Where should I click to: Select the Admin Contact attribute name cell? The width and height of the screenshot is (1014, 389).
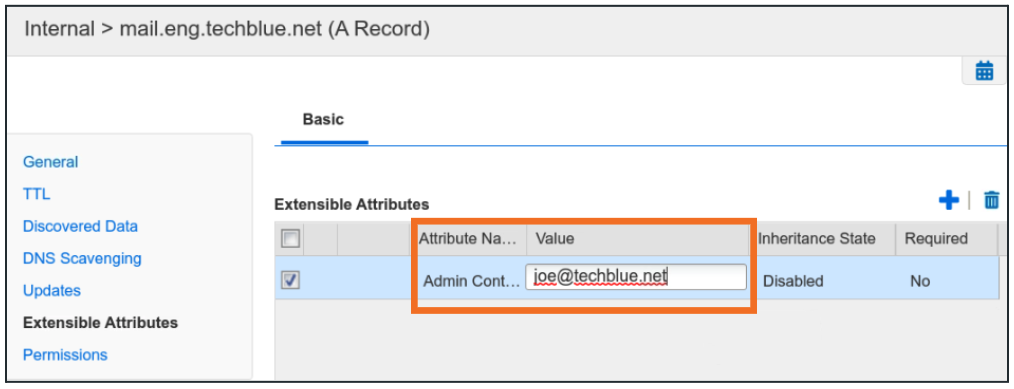pos(470,281)
